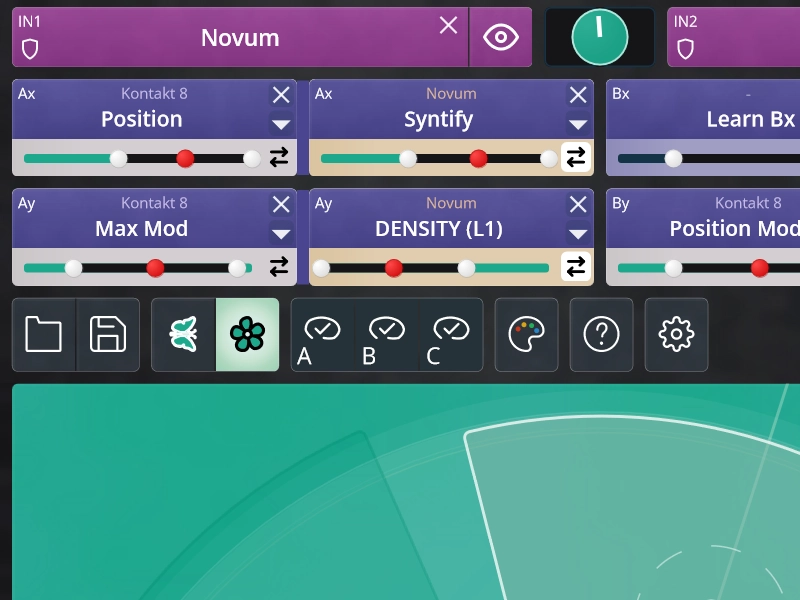This screenshot has width=800, height=600.
Task: Click the Novum title in IN1
Action: [240, 38]
